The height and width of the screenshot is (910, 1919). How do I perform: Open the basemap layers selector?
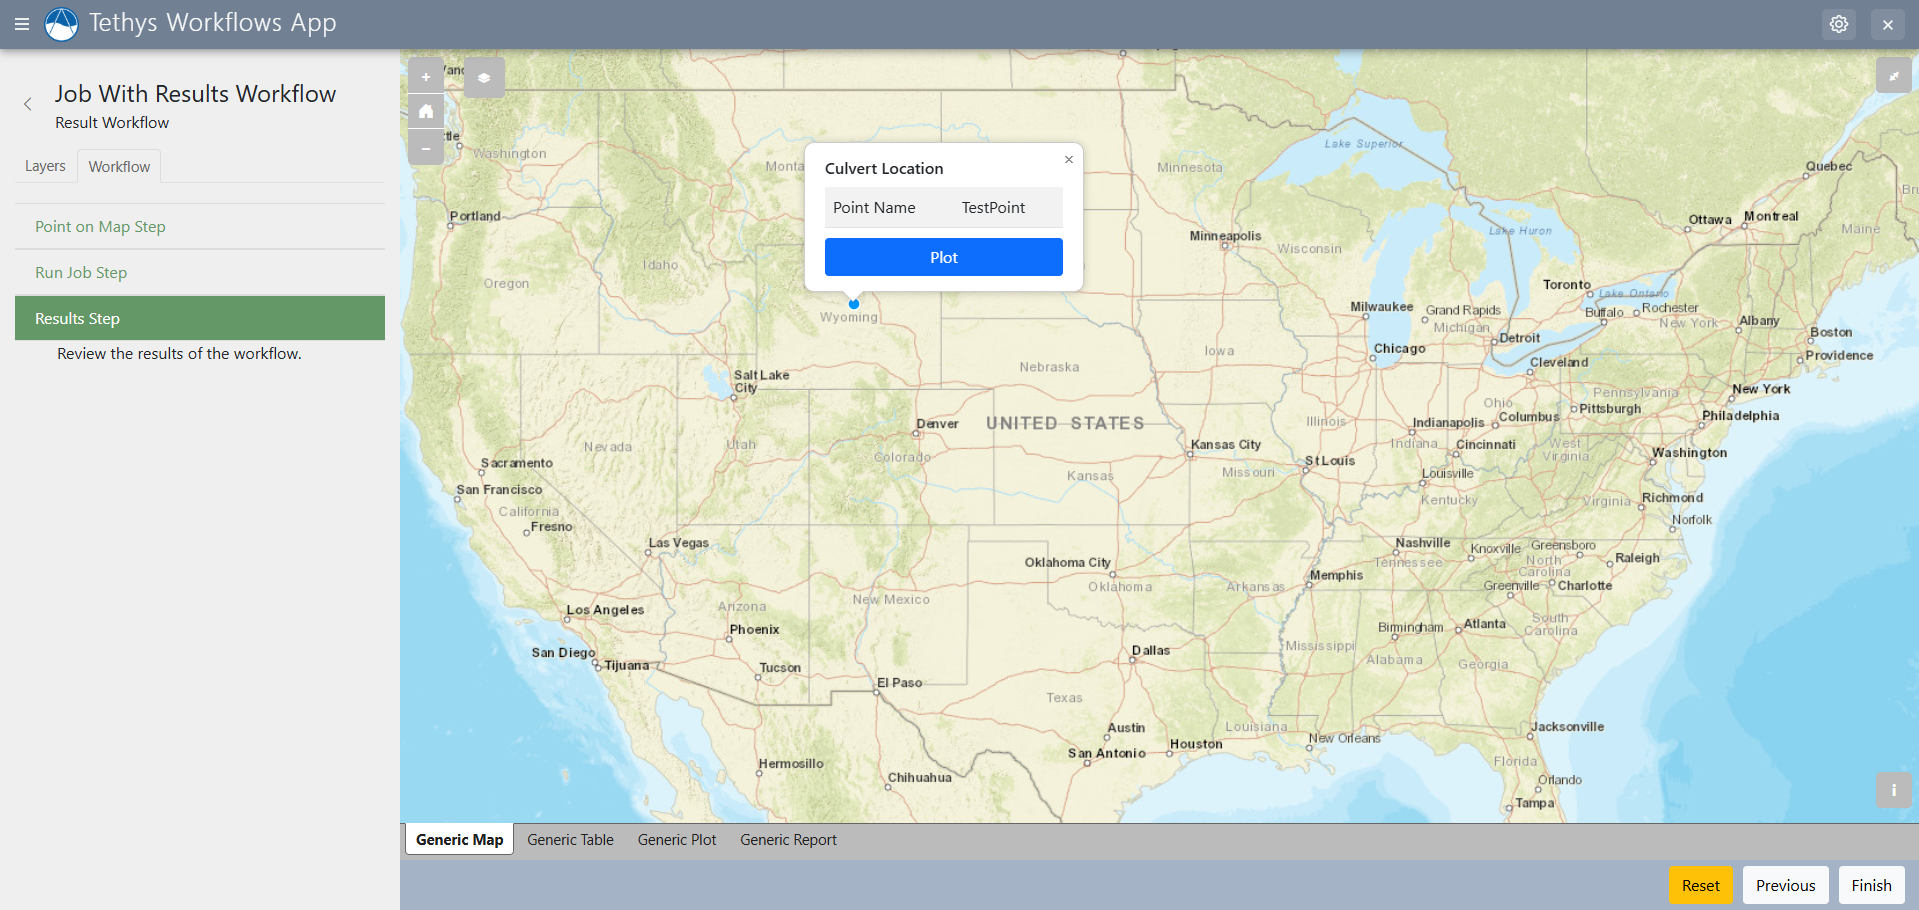(x=484, y=77)
